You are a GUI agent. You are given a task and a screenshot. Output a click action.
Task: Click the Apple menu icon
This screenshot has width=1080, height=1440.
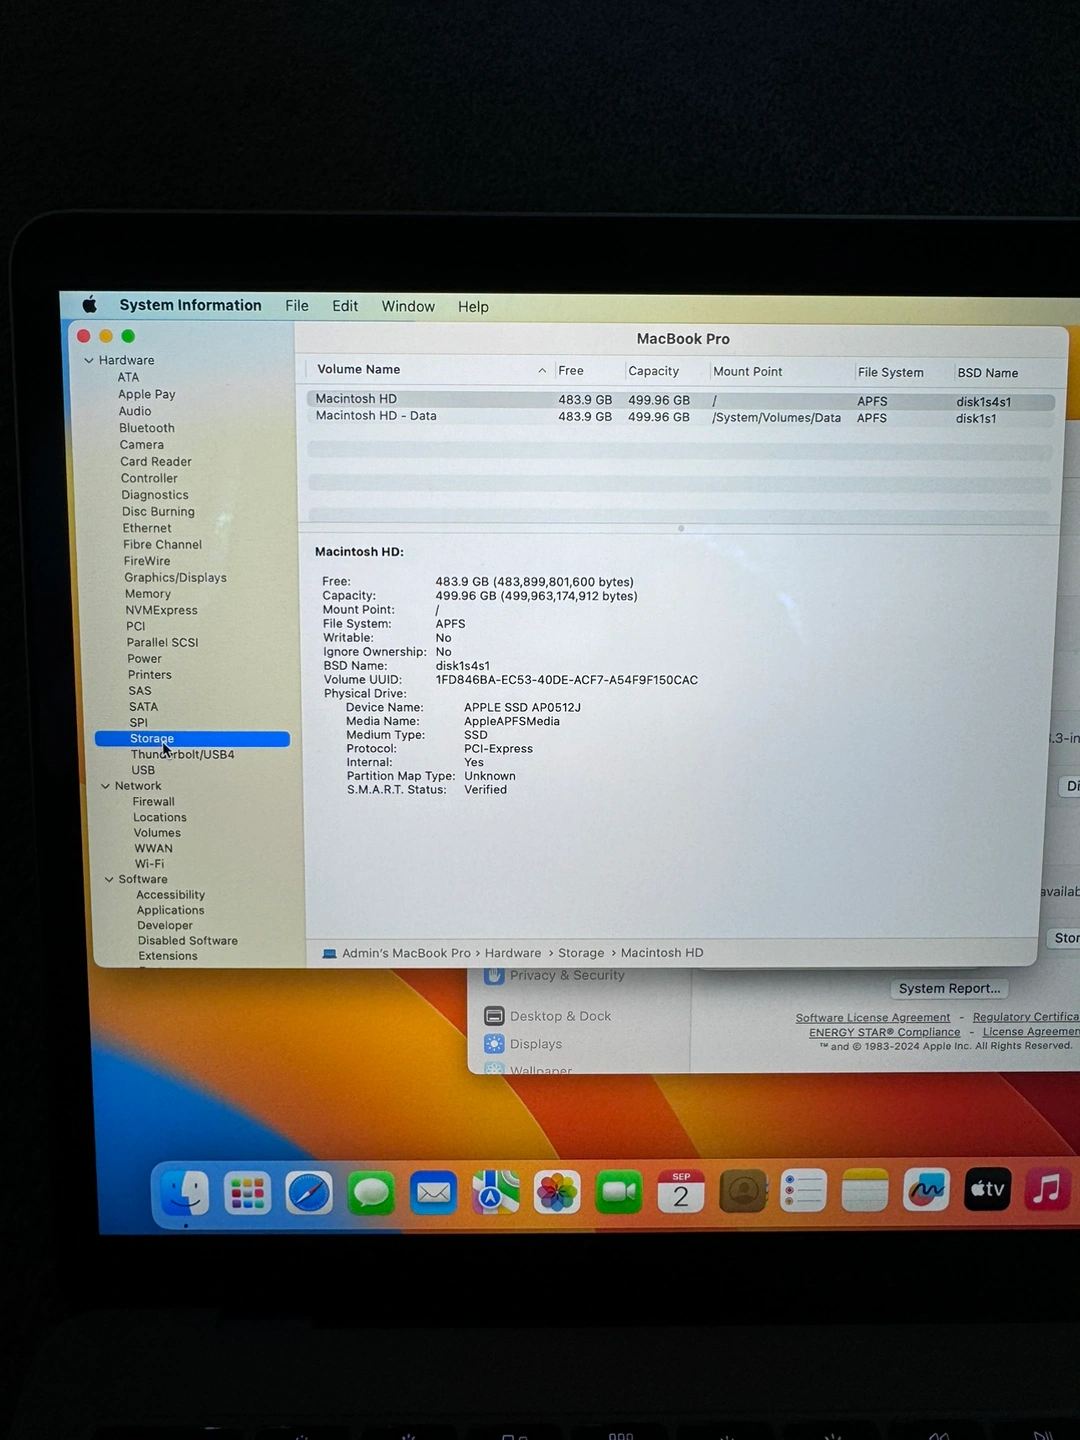[90, 305]
